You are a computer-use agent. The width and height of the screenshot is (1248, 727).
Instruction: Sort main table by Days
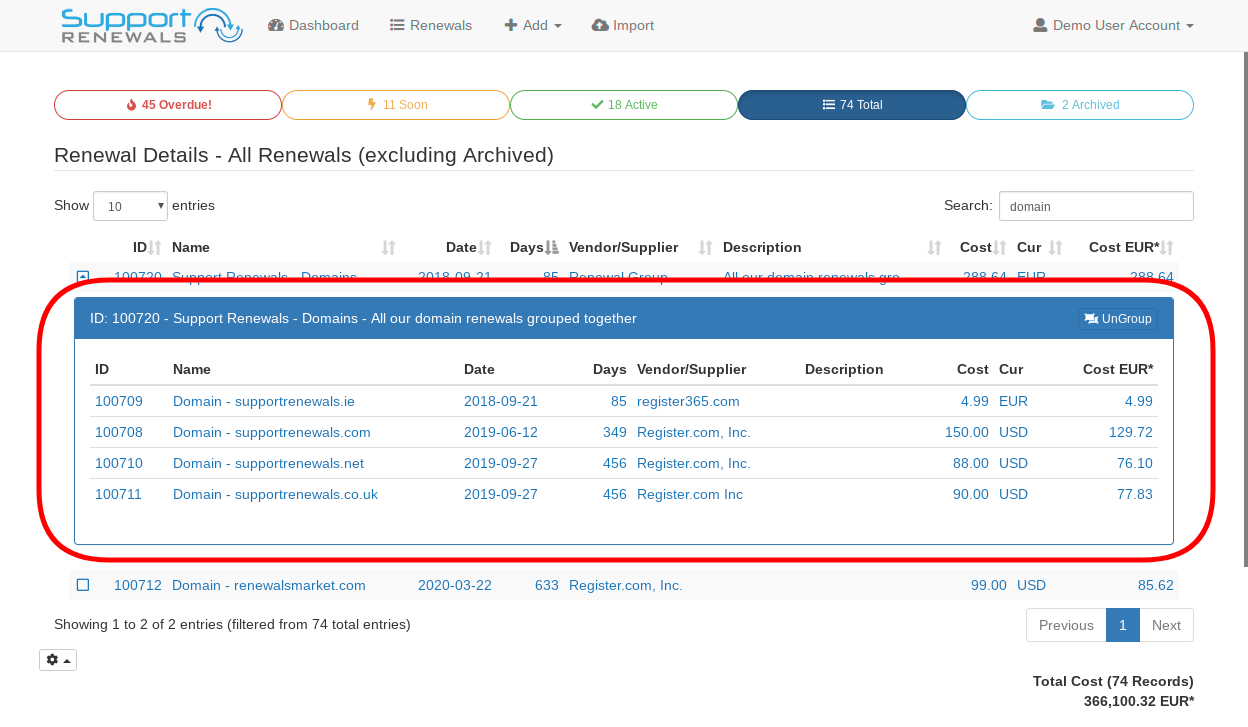click(x=534, y=247)
